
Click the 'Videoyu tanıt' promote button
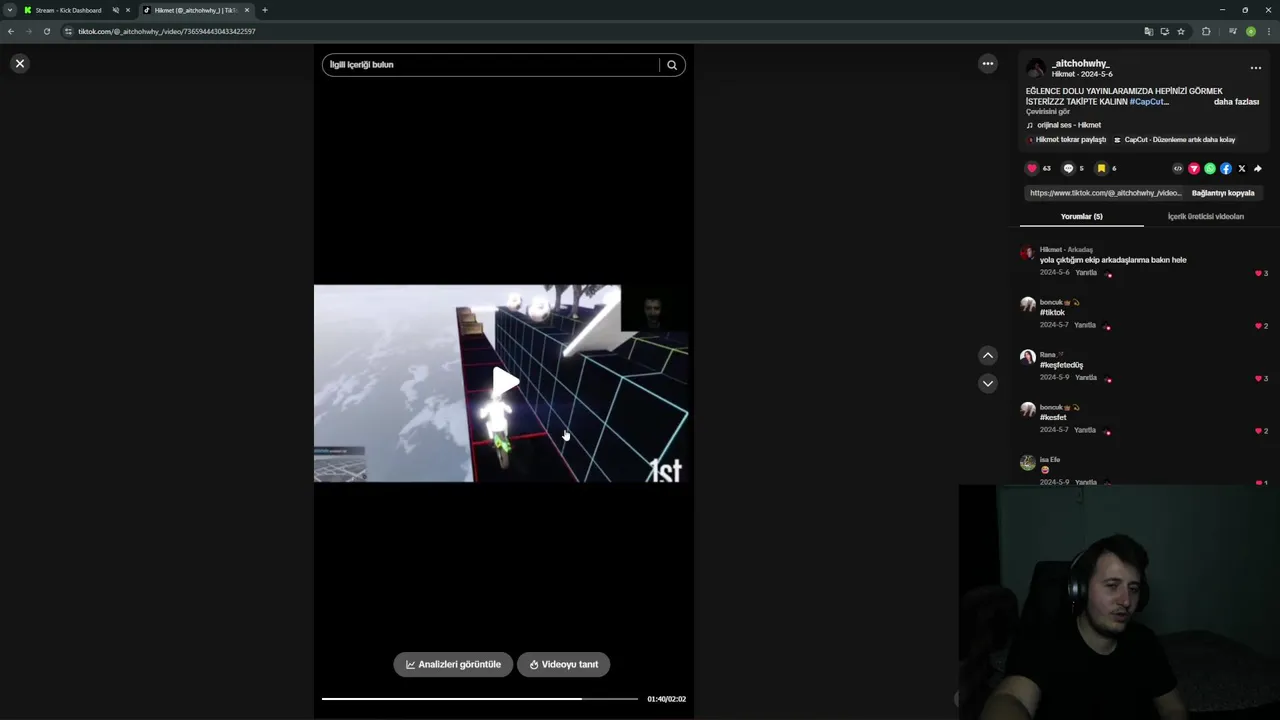pos(563,664)
